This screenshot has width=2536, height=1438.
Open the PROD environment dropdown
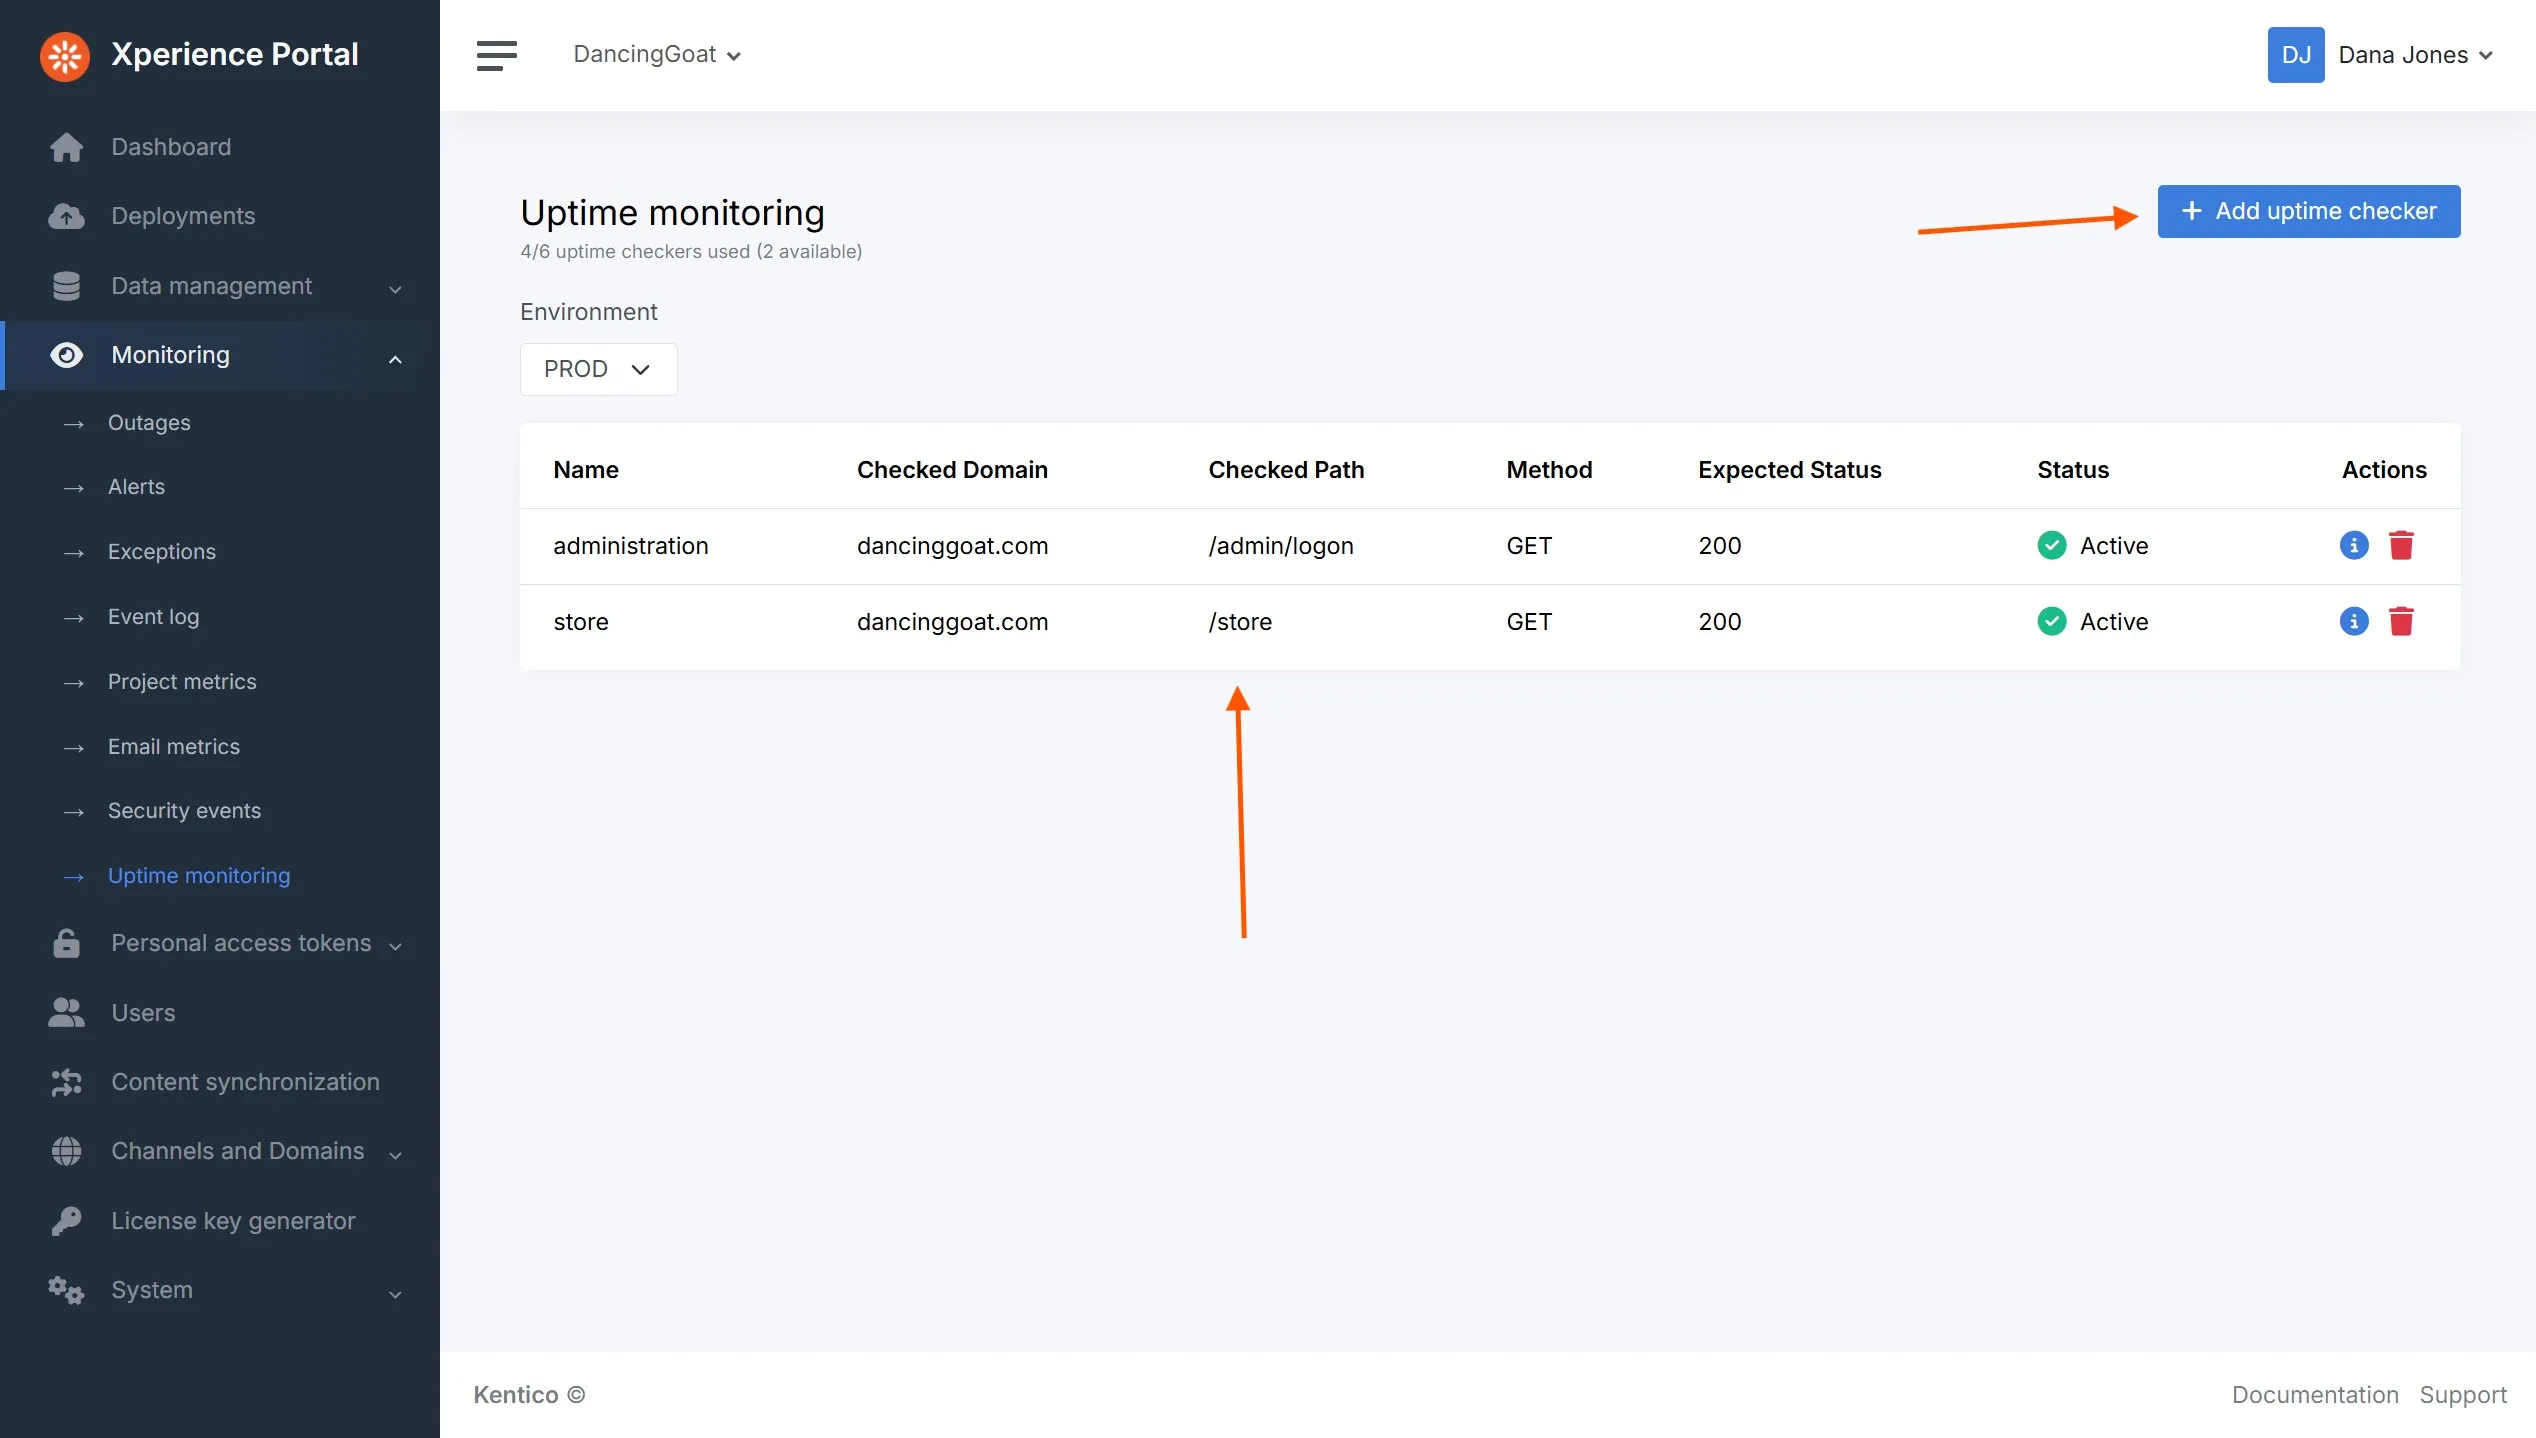[598, 369]
